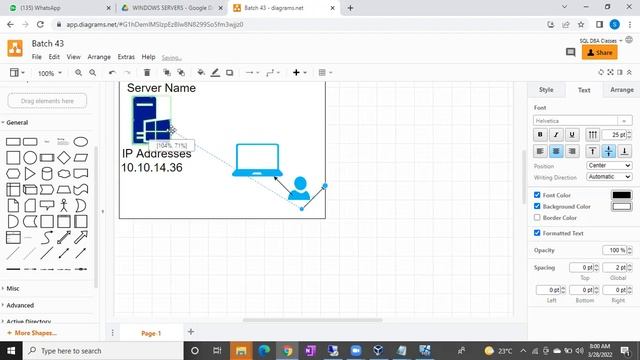This screenshot has width=640, height=360.
Task: Select the cloud shape in General
Action: pyautogui.click(x=64, y=173)
